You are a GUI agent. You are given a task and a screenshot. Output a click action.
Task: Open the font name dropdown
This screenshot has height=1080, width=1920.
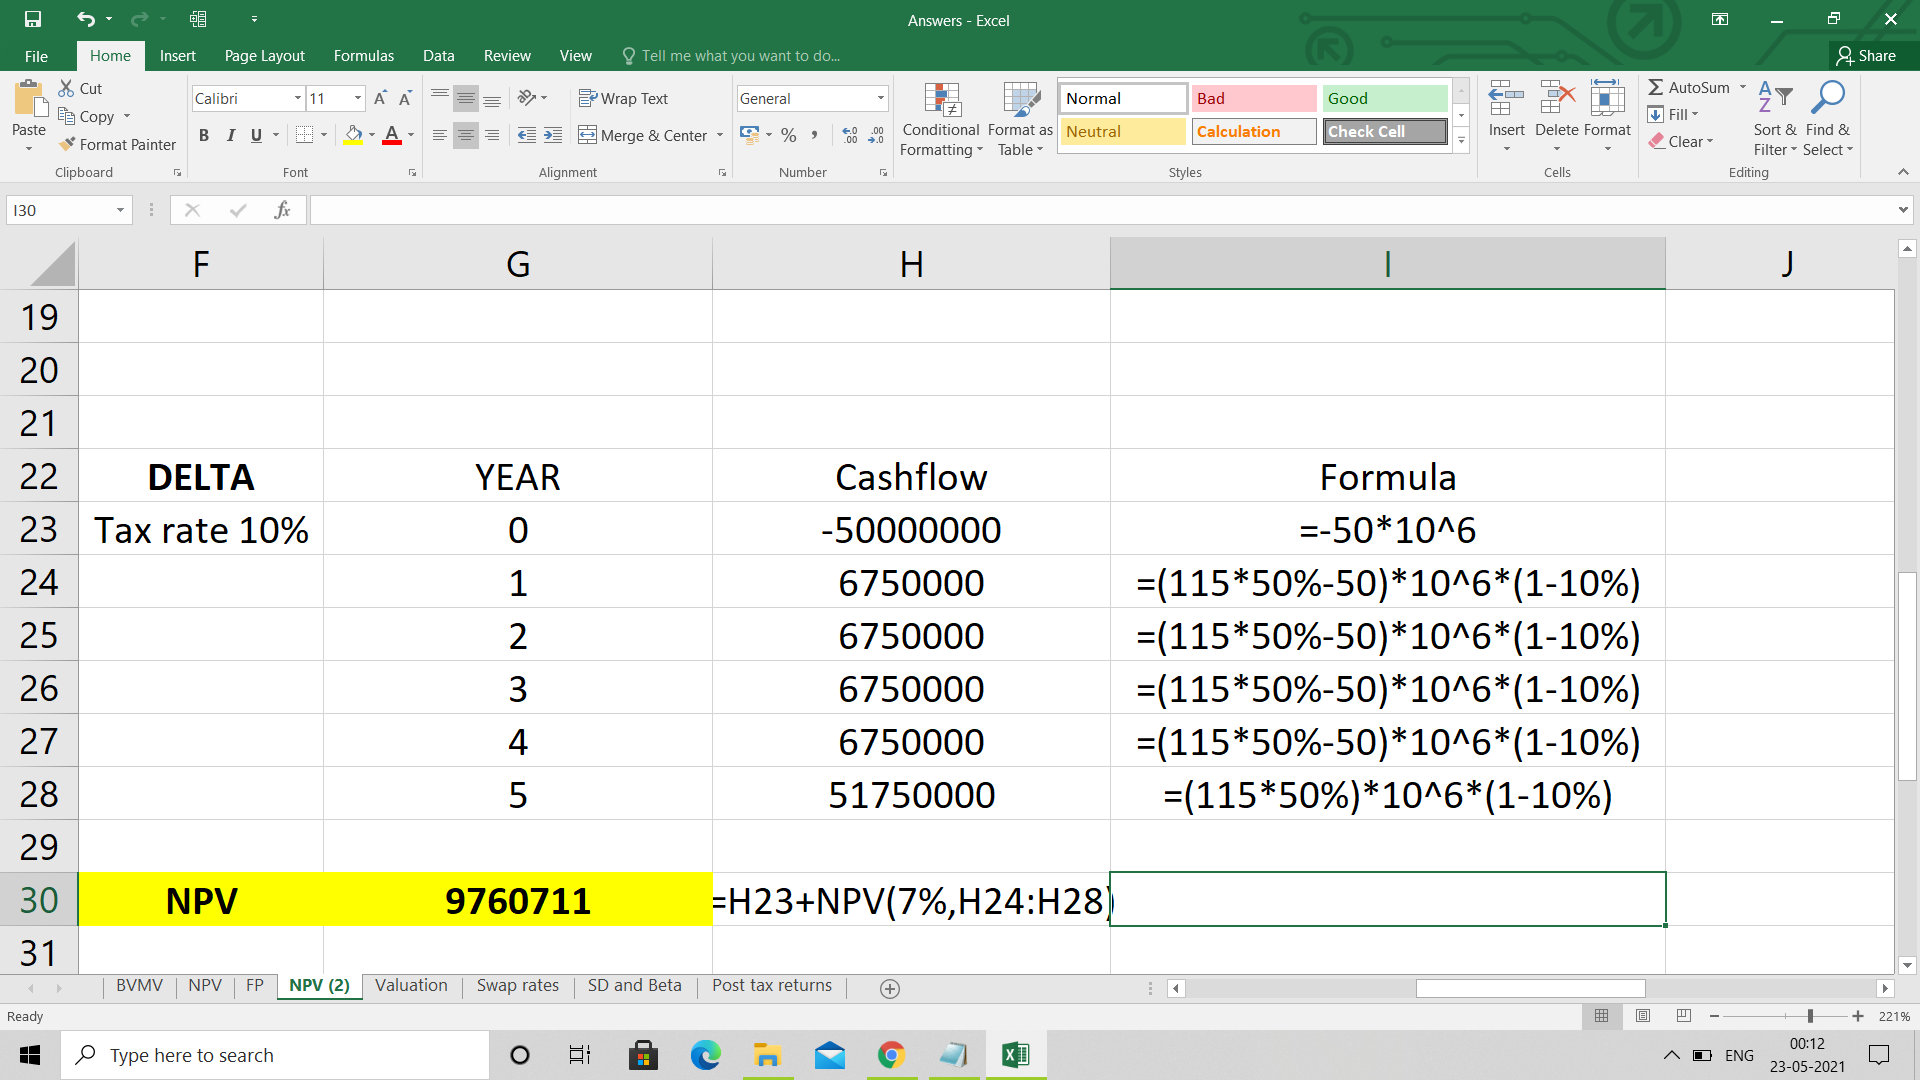[297, 98]
